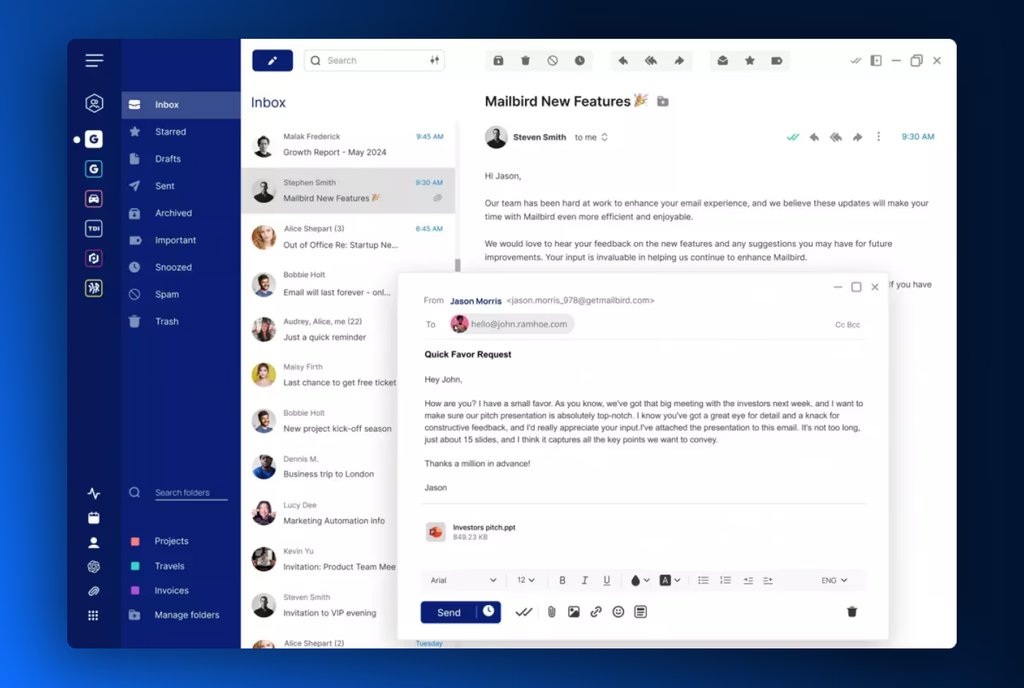The image size is (1024, 688).
Task: Click reply all in the top toolbar
Action: click(x=651, y=61)
